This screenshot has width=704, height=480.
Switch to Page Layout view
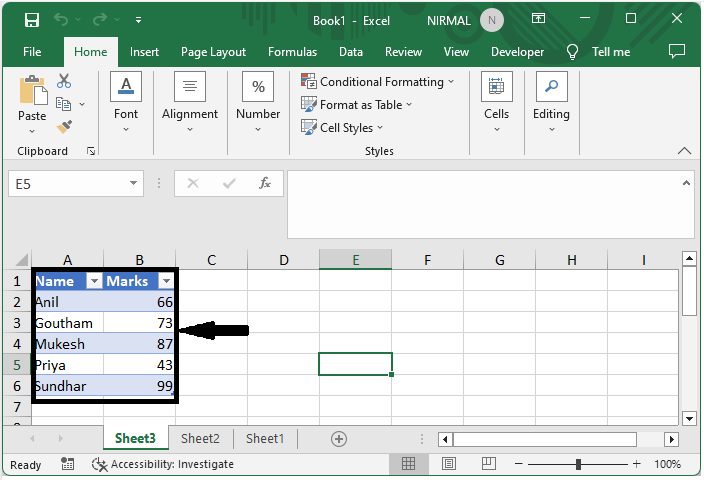(450, 464)
